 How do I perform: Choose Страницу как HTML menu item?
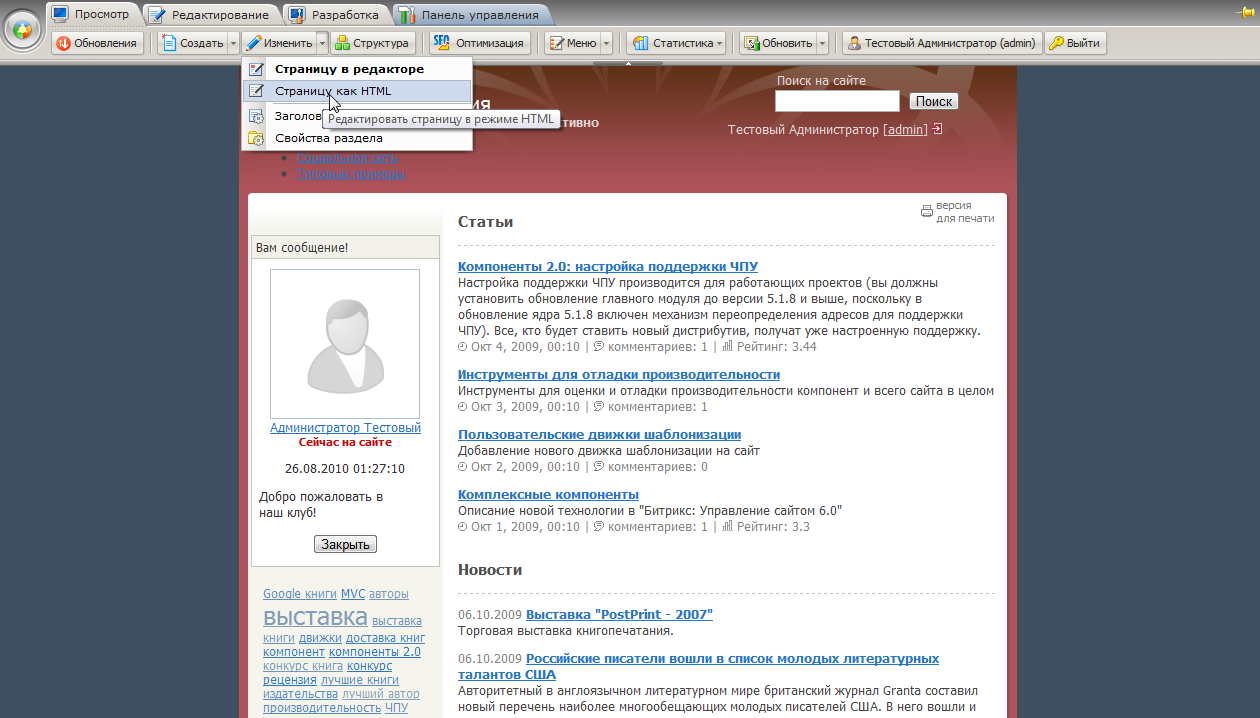[357, 91]
